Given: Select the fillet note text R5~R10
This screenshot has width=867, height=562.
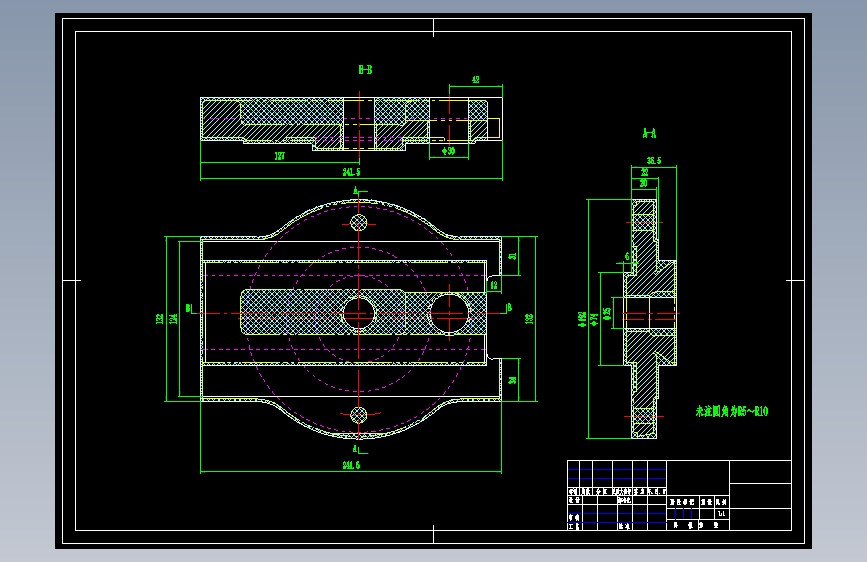Looking at the screenshot, I should [732, 411].
